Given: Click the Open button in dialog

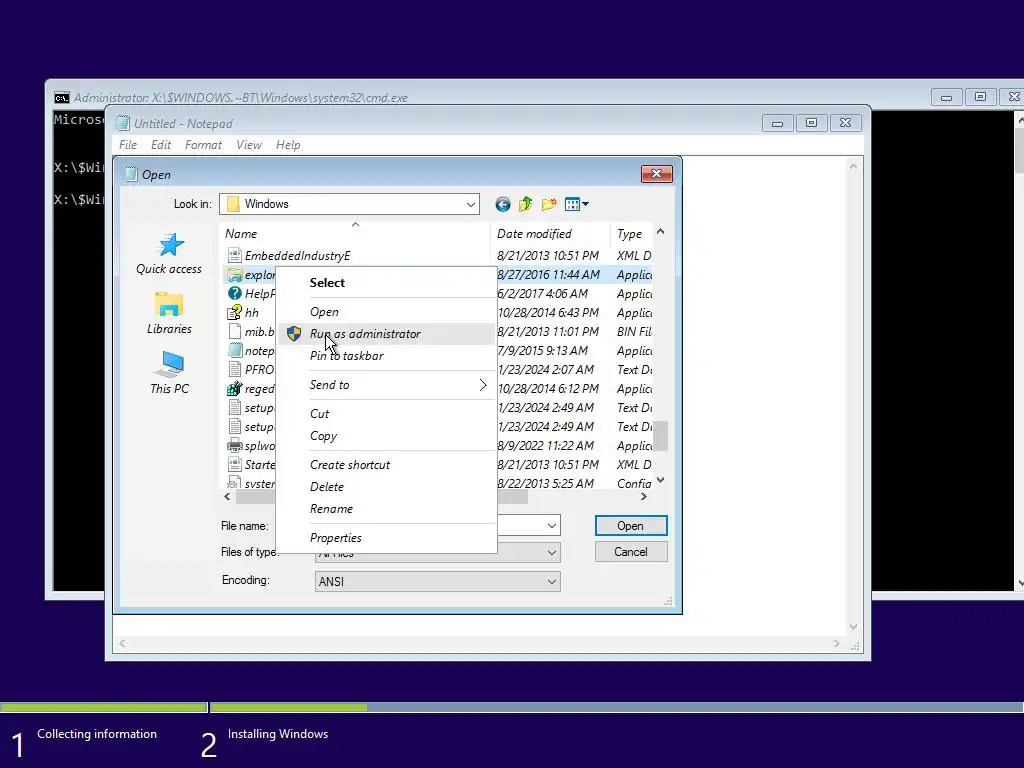Looking at the screenshot, I should [631, 526].
